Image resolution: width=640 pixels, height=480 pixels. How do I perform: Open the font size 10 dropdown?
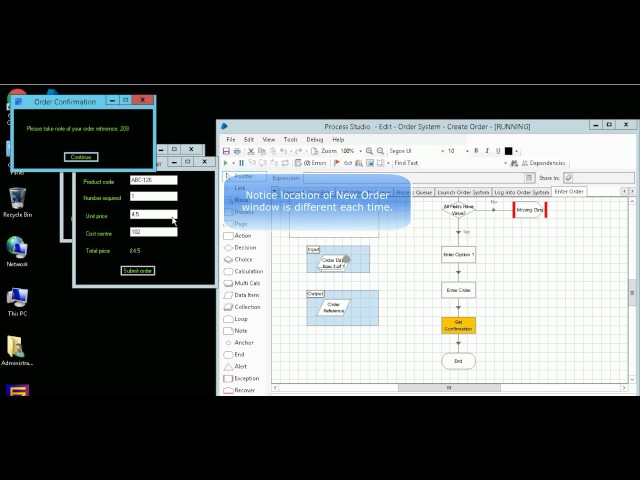[467, 151]
